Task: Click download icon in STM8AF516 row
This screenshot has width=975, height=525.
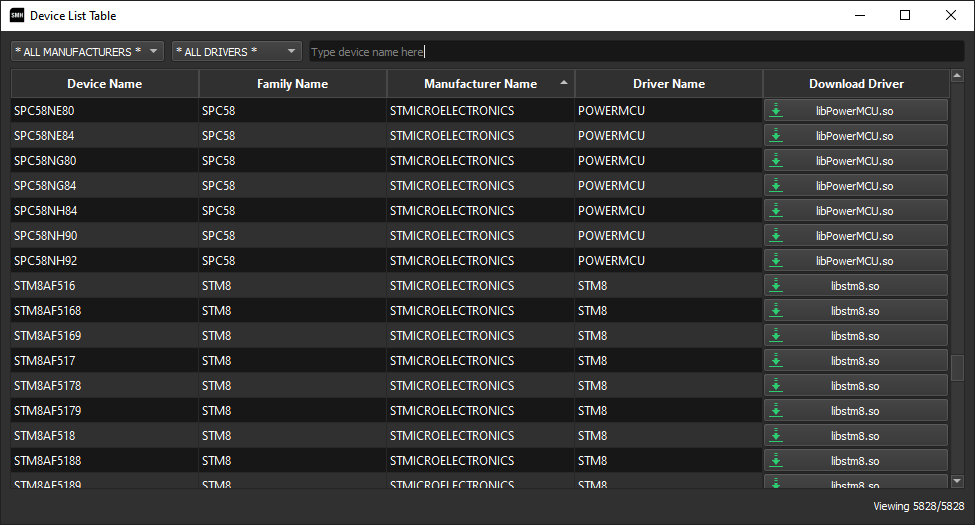Action: pos(776,286)
